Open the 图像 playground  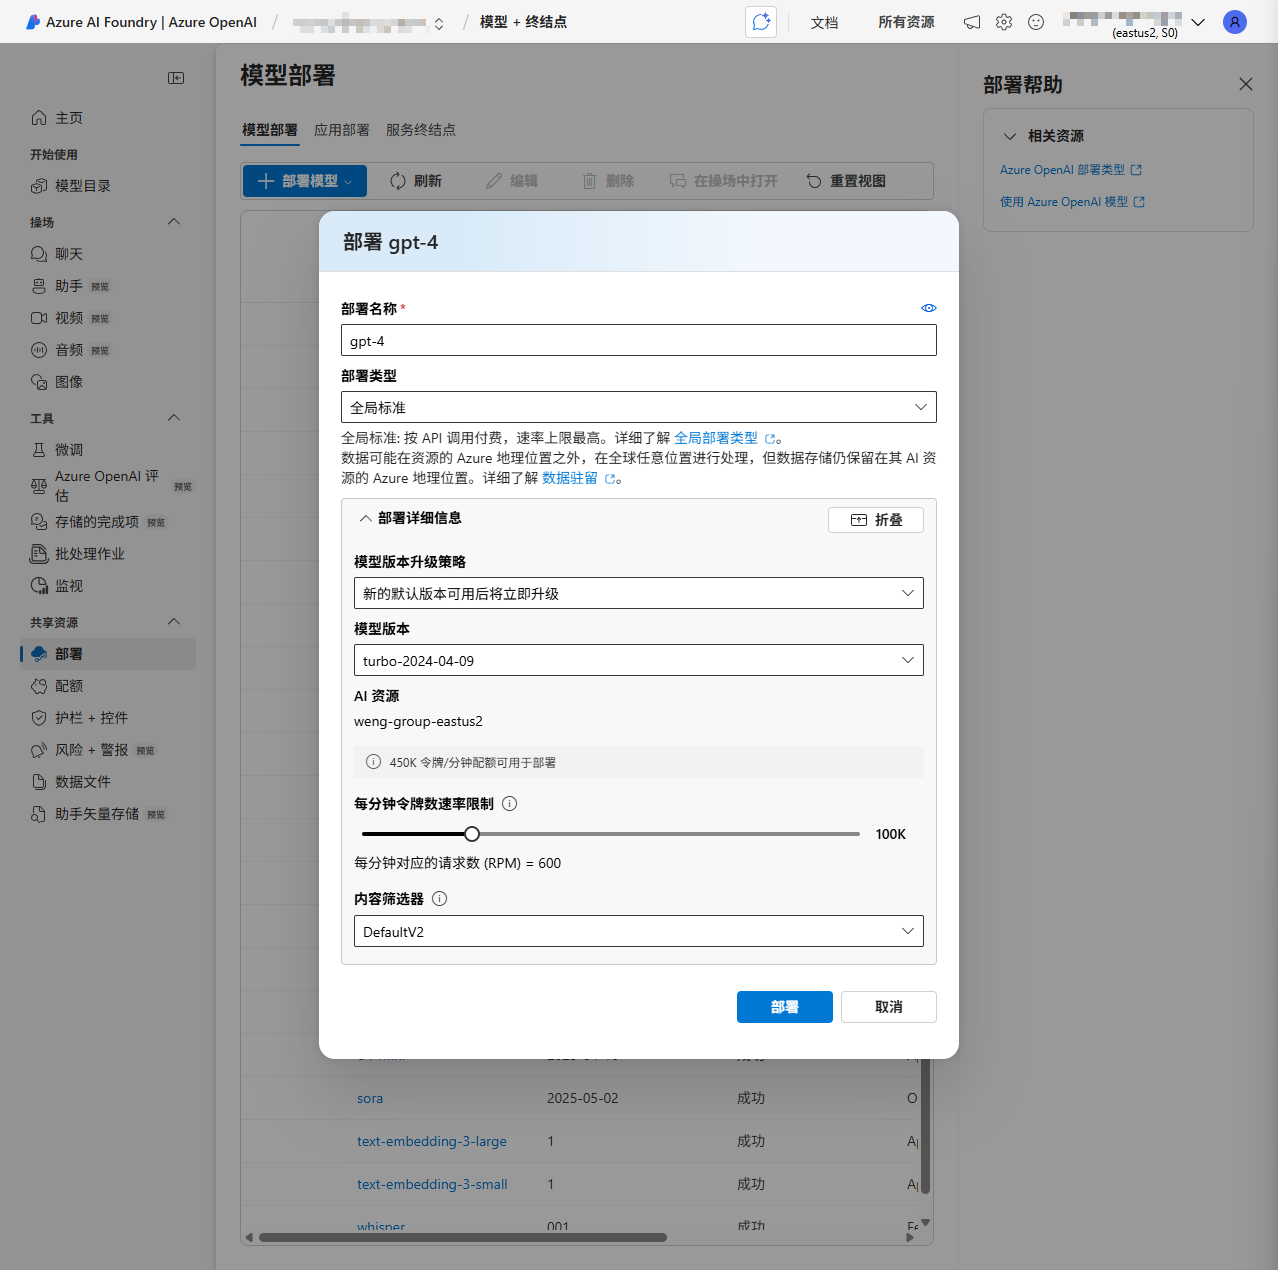(x=69, y=381)
